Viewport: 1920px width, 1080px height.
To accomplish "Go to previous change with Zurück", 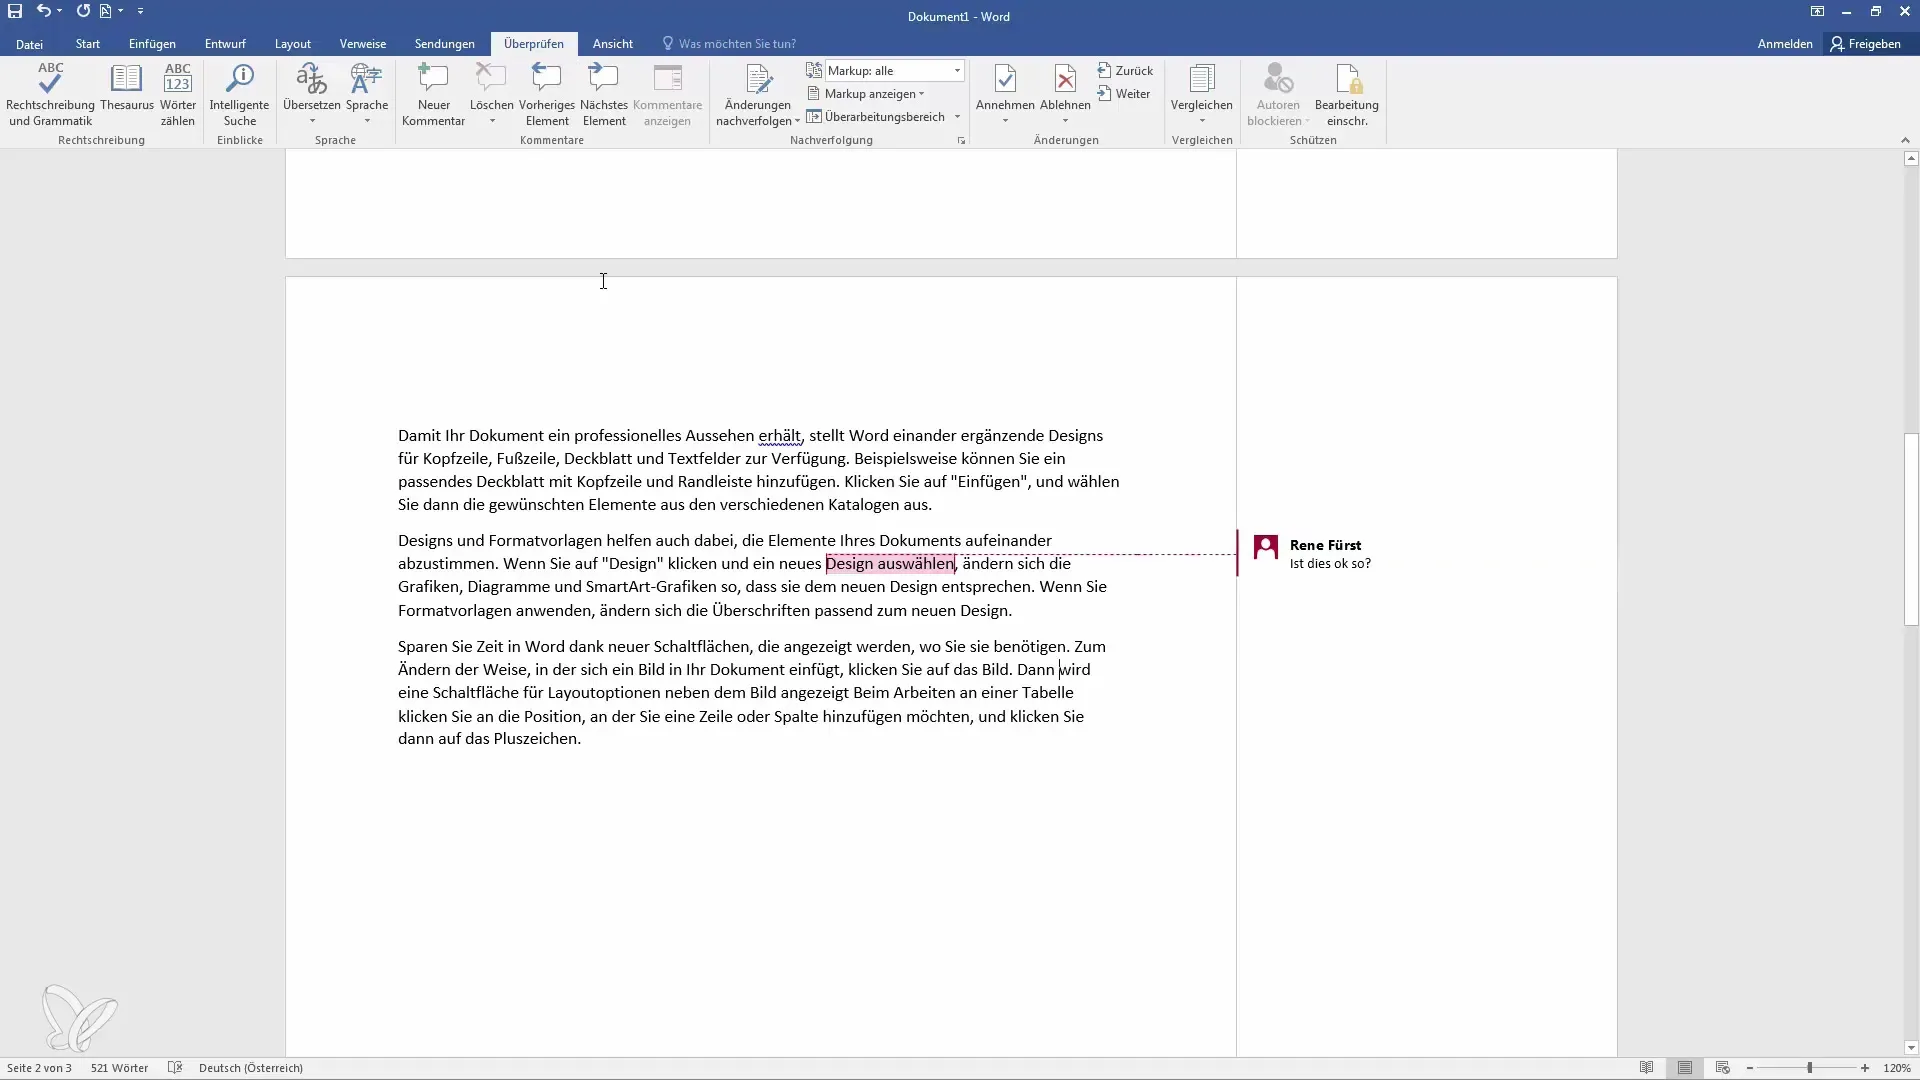I will coord(1125,71).
